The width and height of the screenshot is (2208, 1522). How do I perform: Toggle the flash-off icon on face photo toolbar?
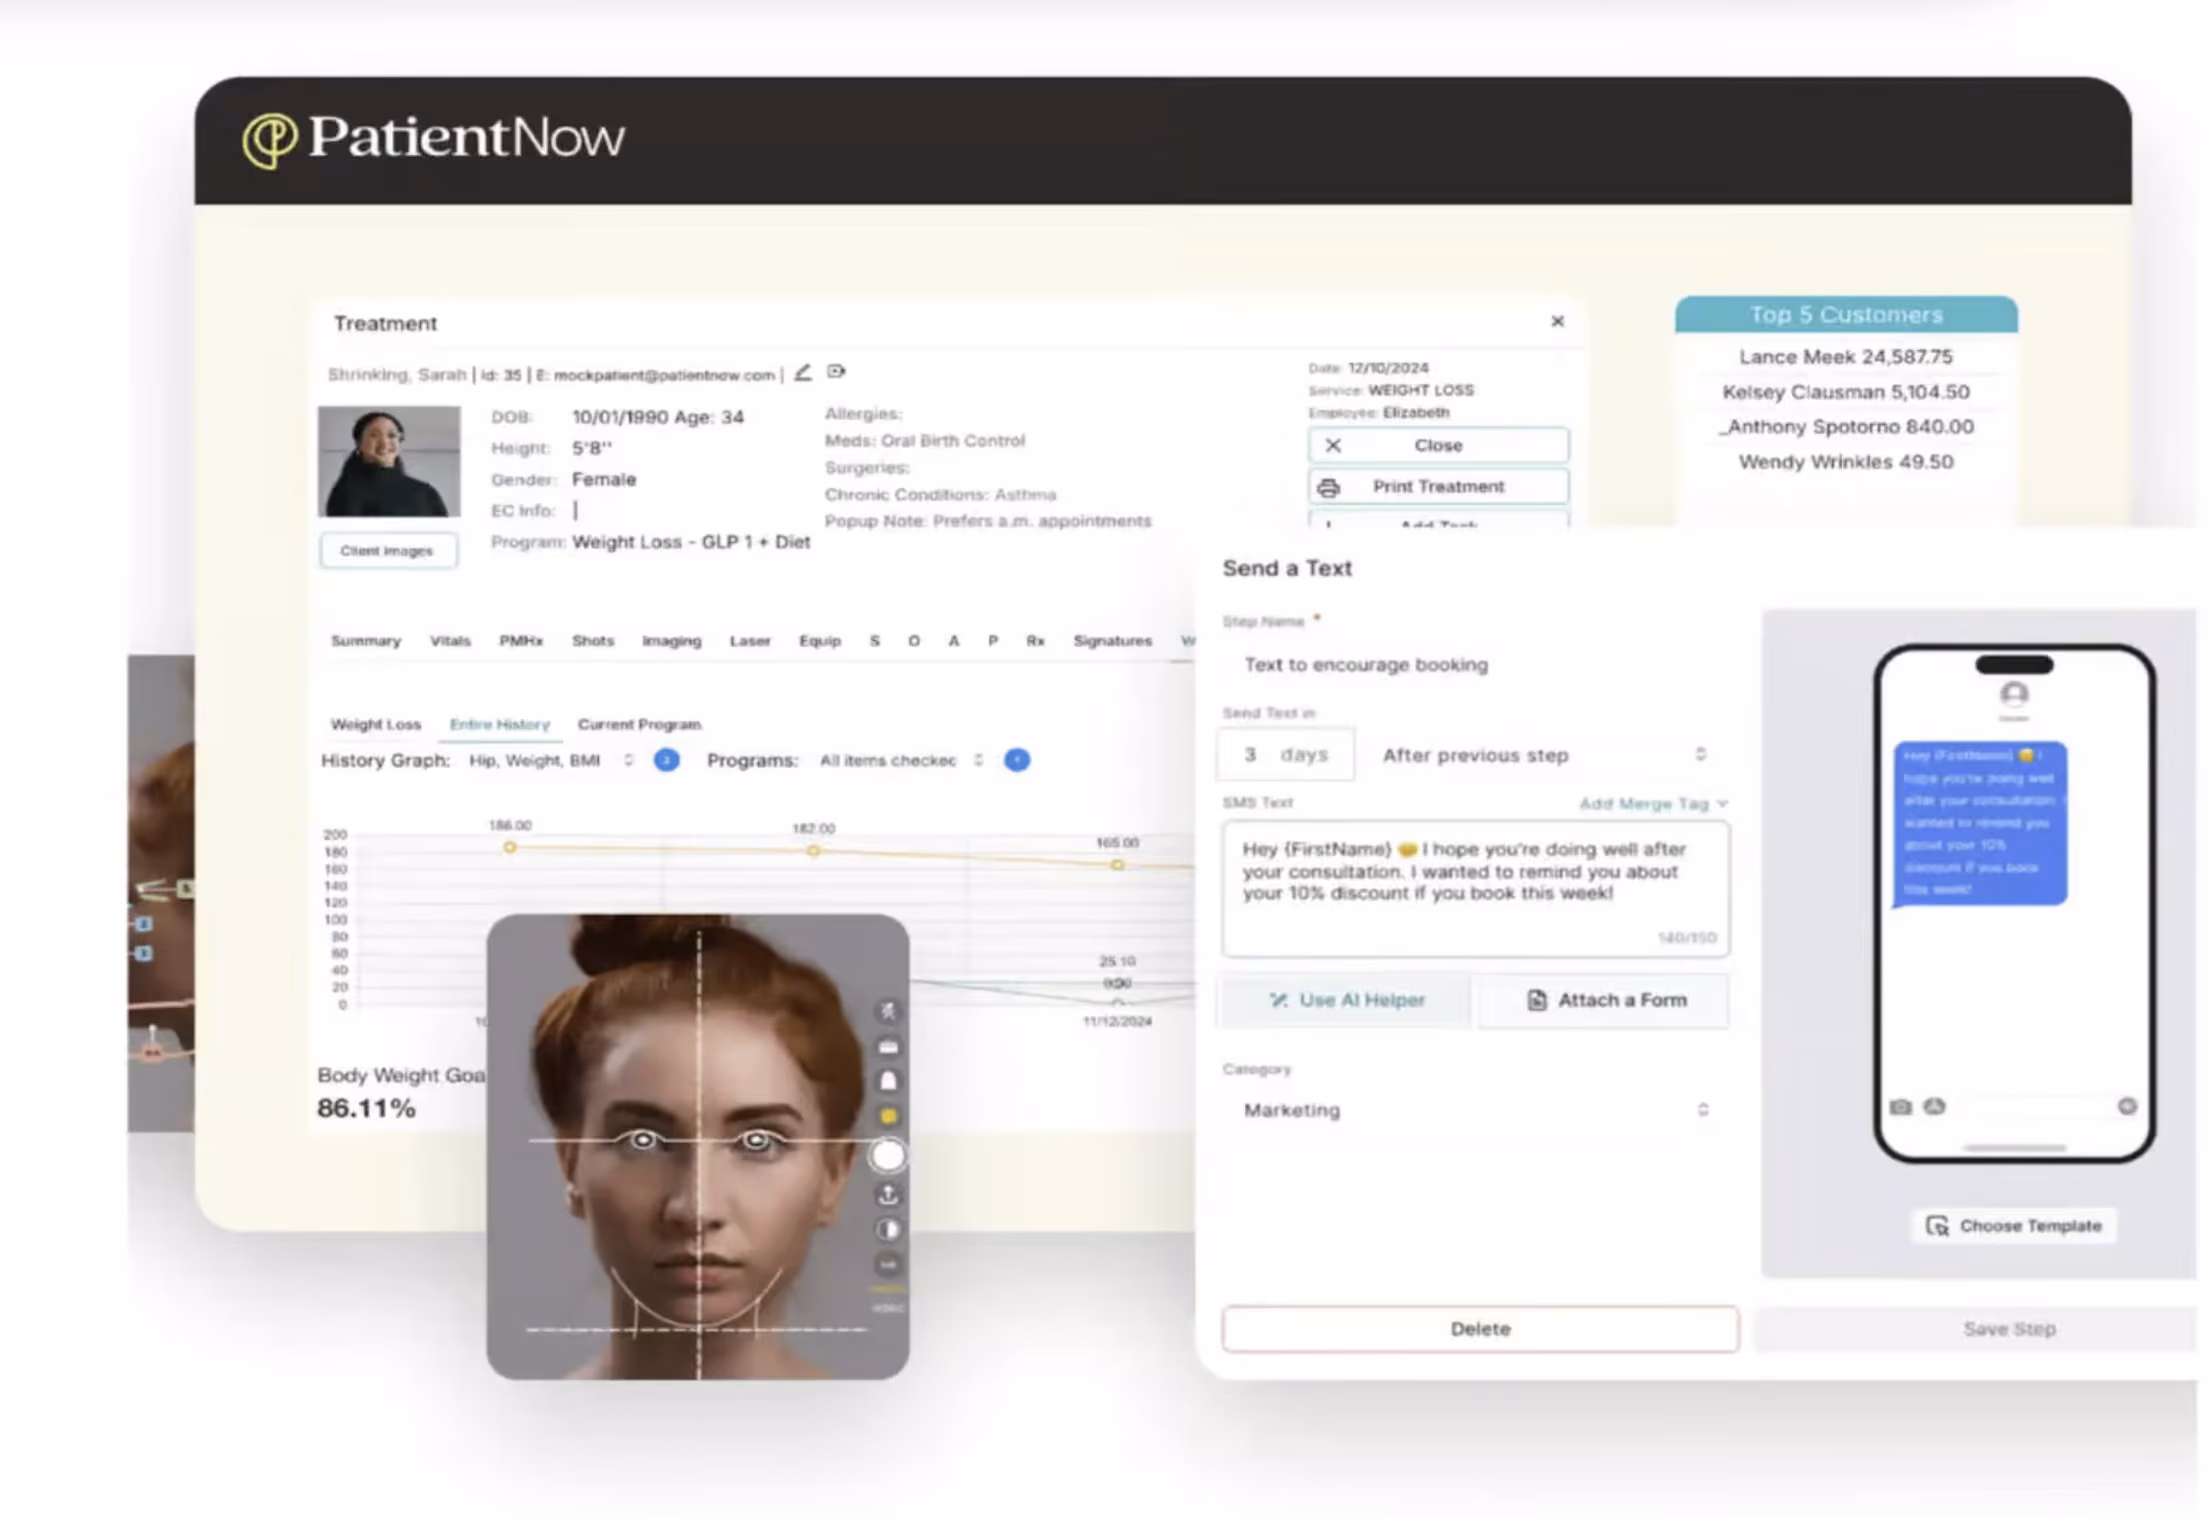[887, 1010]
